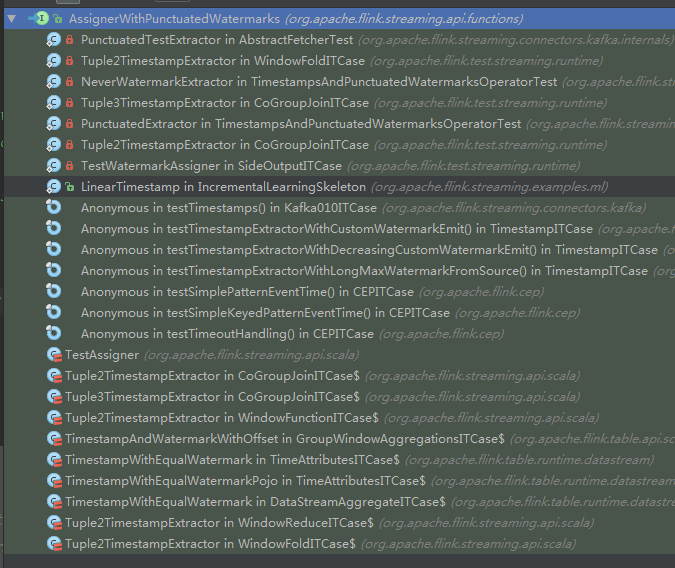Click icon beside TimestampAndWatermarkWithOffset entry
Image resolution: width=675 pixels, height=568 pixels.
(53, 439)
